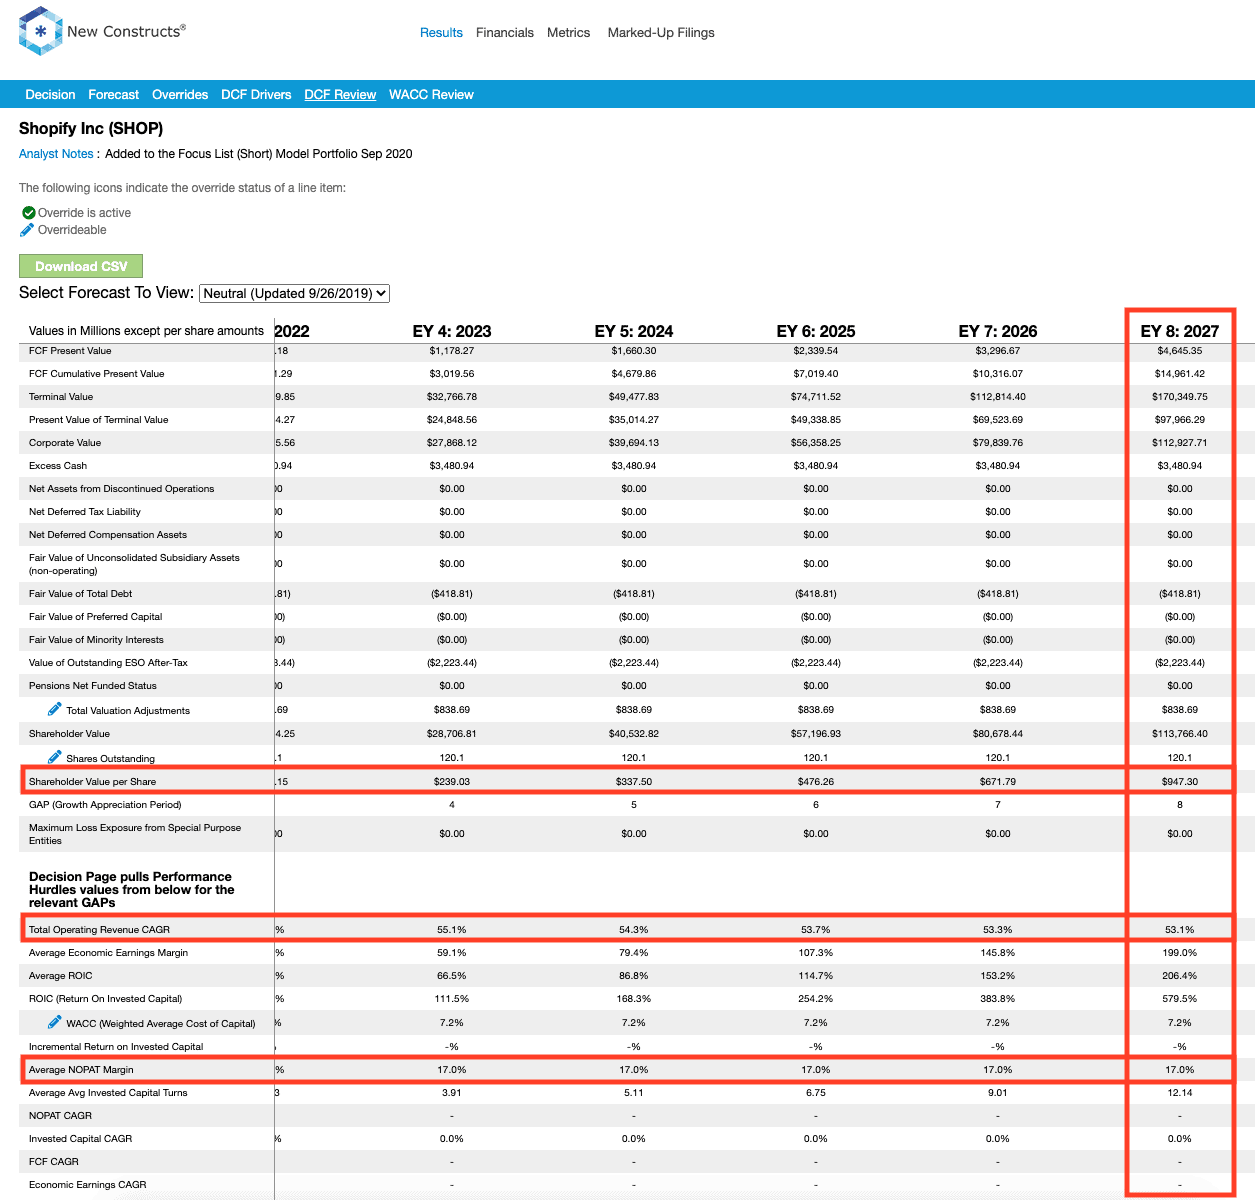Click the Download CSV button

[x=81, y=266]
